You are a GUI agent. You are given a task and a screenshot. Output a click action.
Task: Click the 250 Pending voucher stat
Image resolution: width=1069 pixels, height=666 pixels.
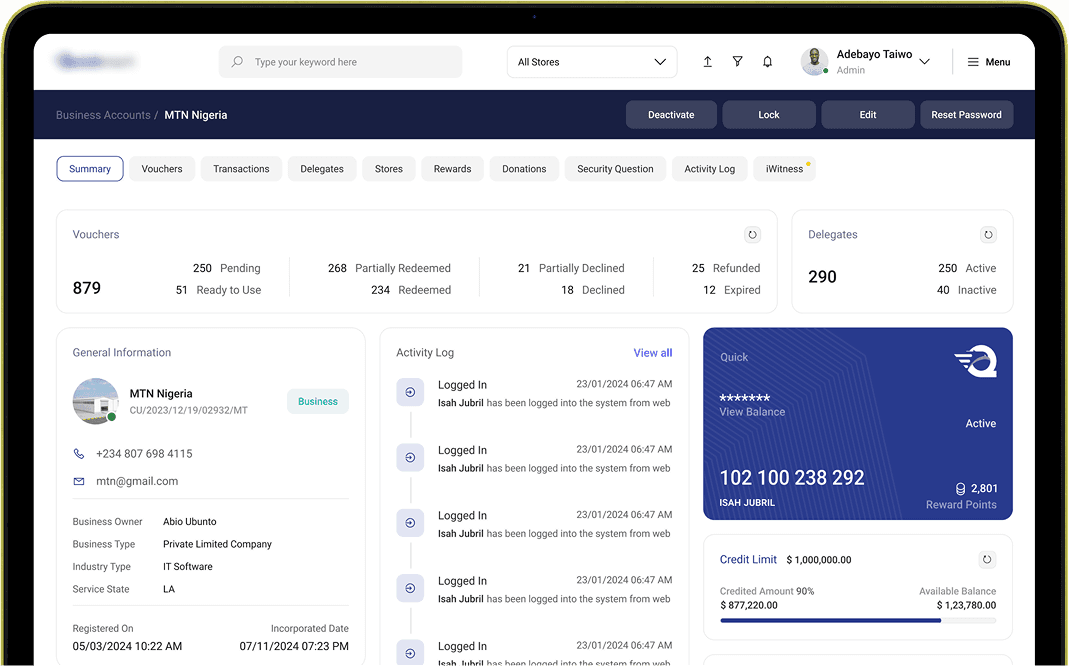pyautogui.click(x=226, y=268)
